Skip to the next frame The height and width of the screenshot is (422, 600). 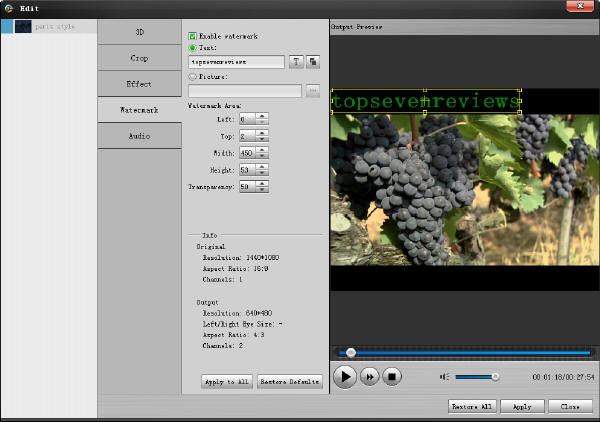point(369,377)
